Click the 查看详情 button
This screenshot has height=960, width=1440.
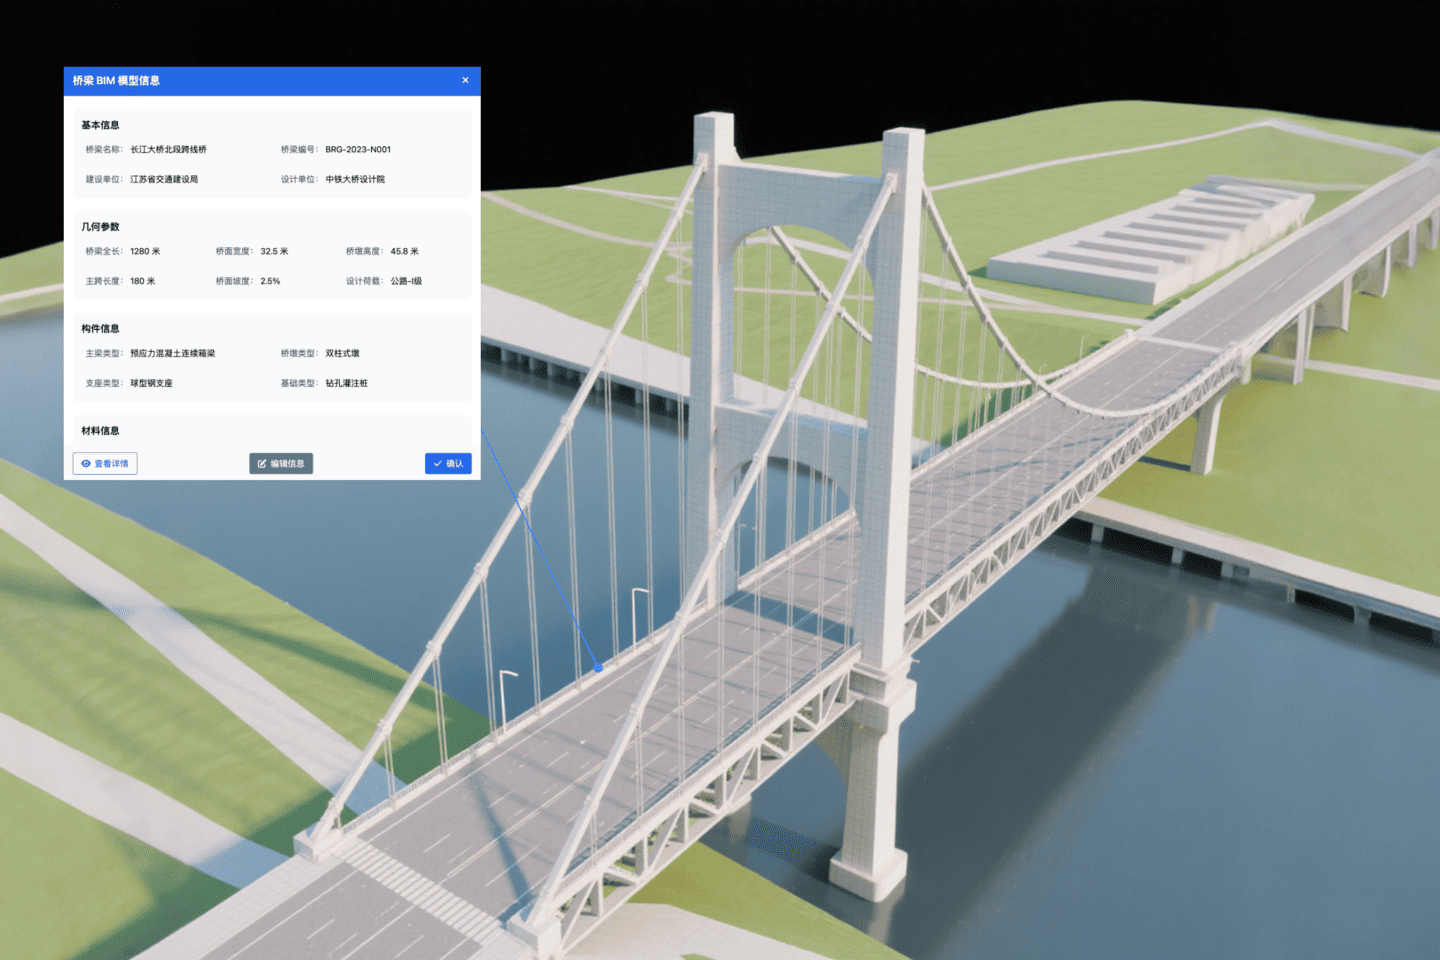[x=105, y=463]
